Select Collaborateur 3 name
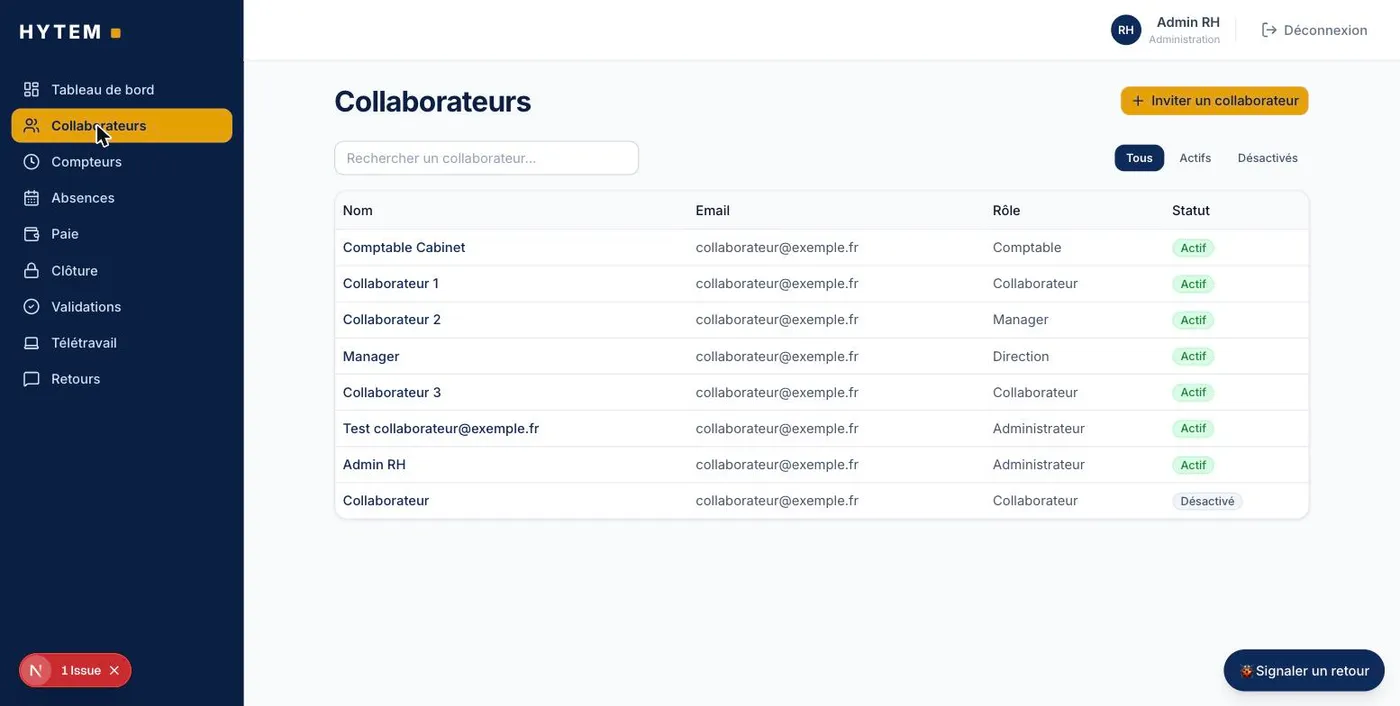Screen dimensions: 1400x706 [x=392, y=392]
